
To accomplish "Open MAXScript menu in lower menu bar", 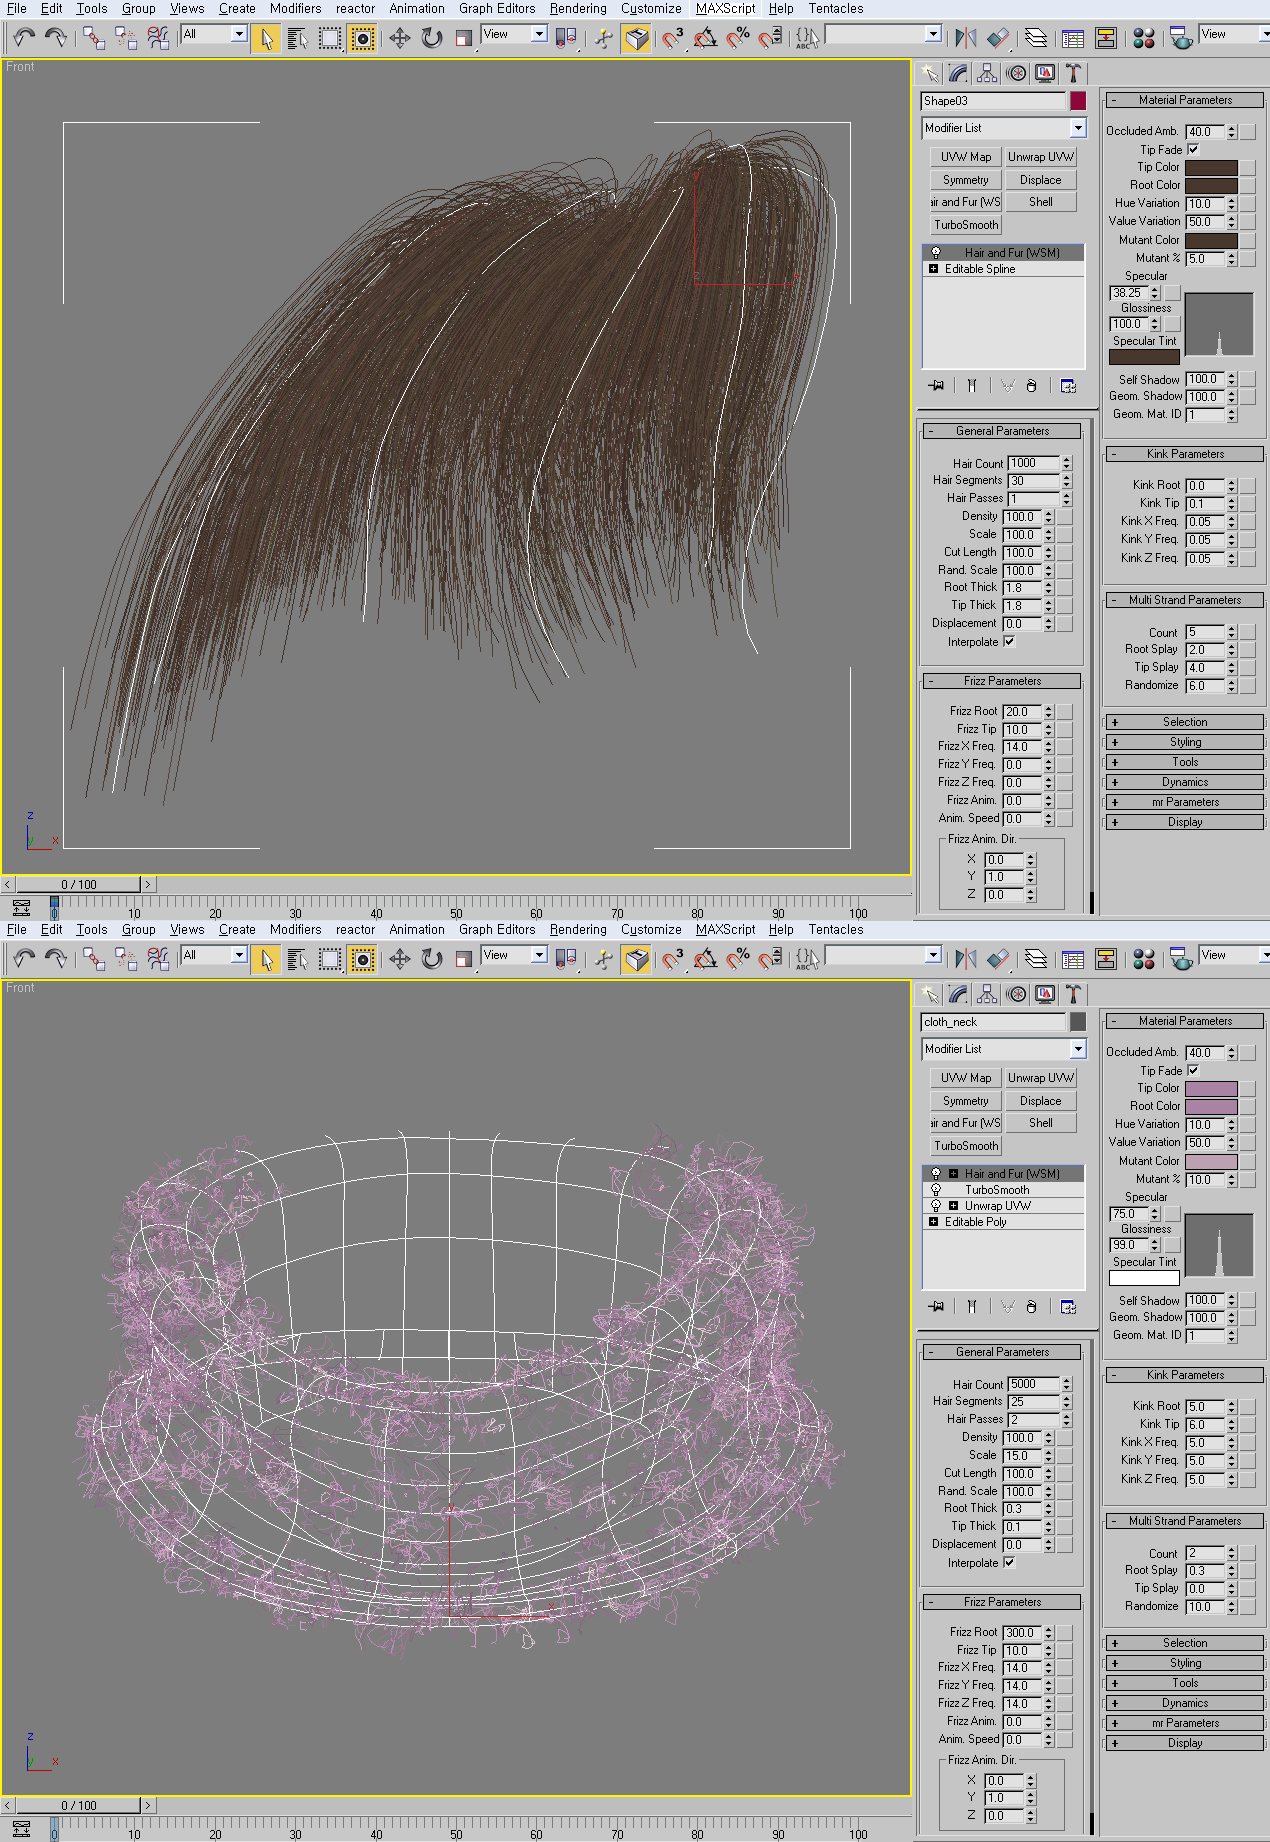I will coord(725,929).
